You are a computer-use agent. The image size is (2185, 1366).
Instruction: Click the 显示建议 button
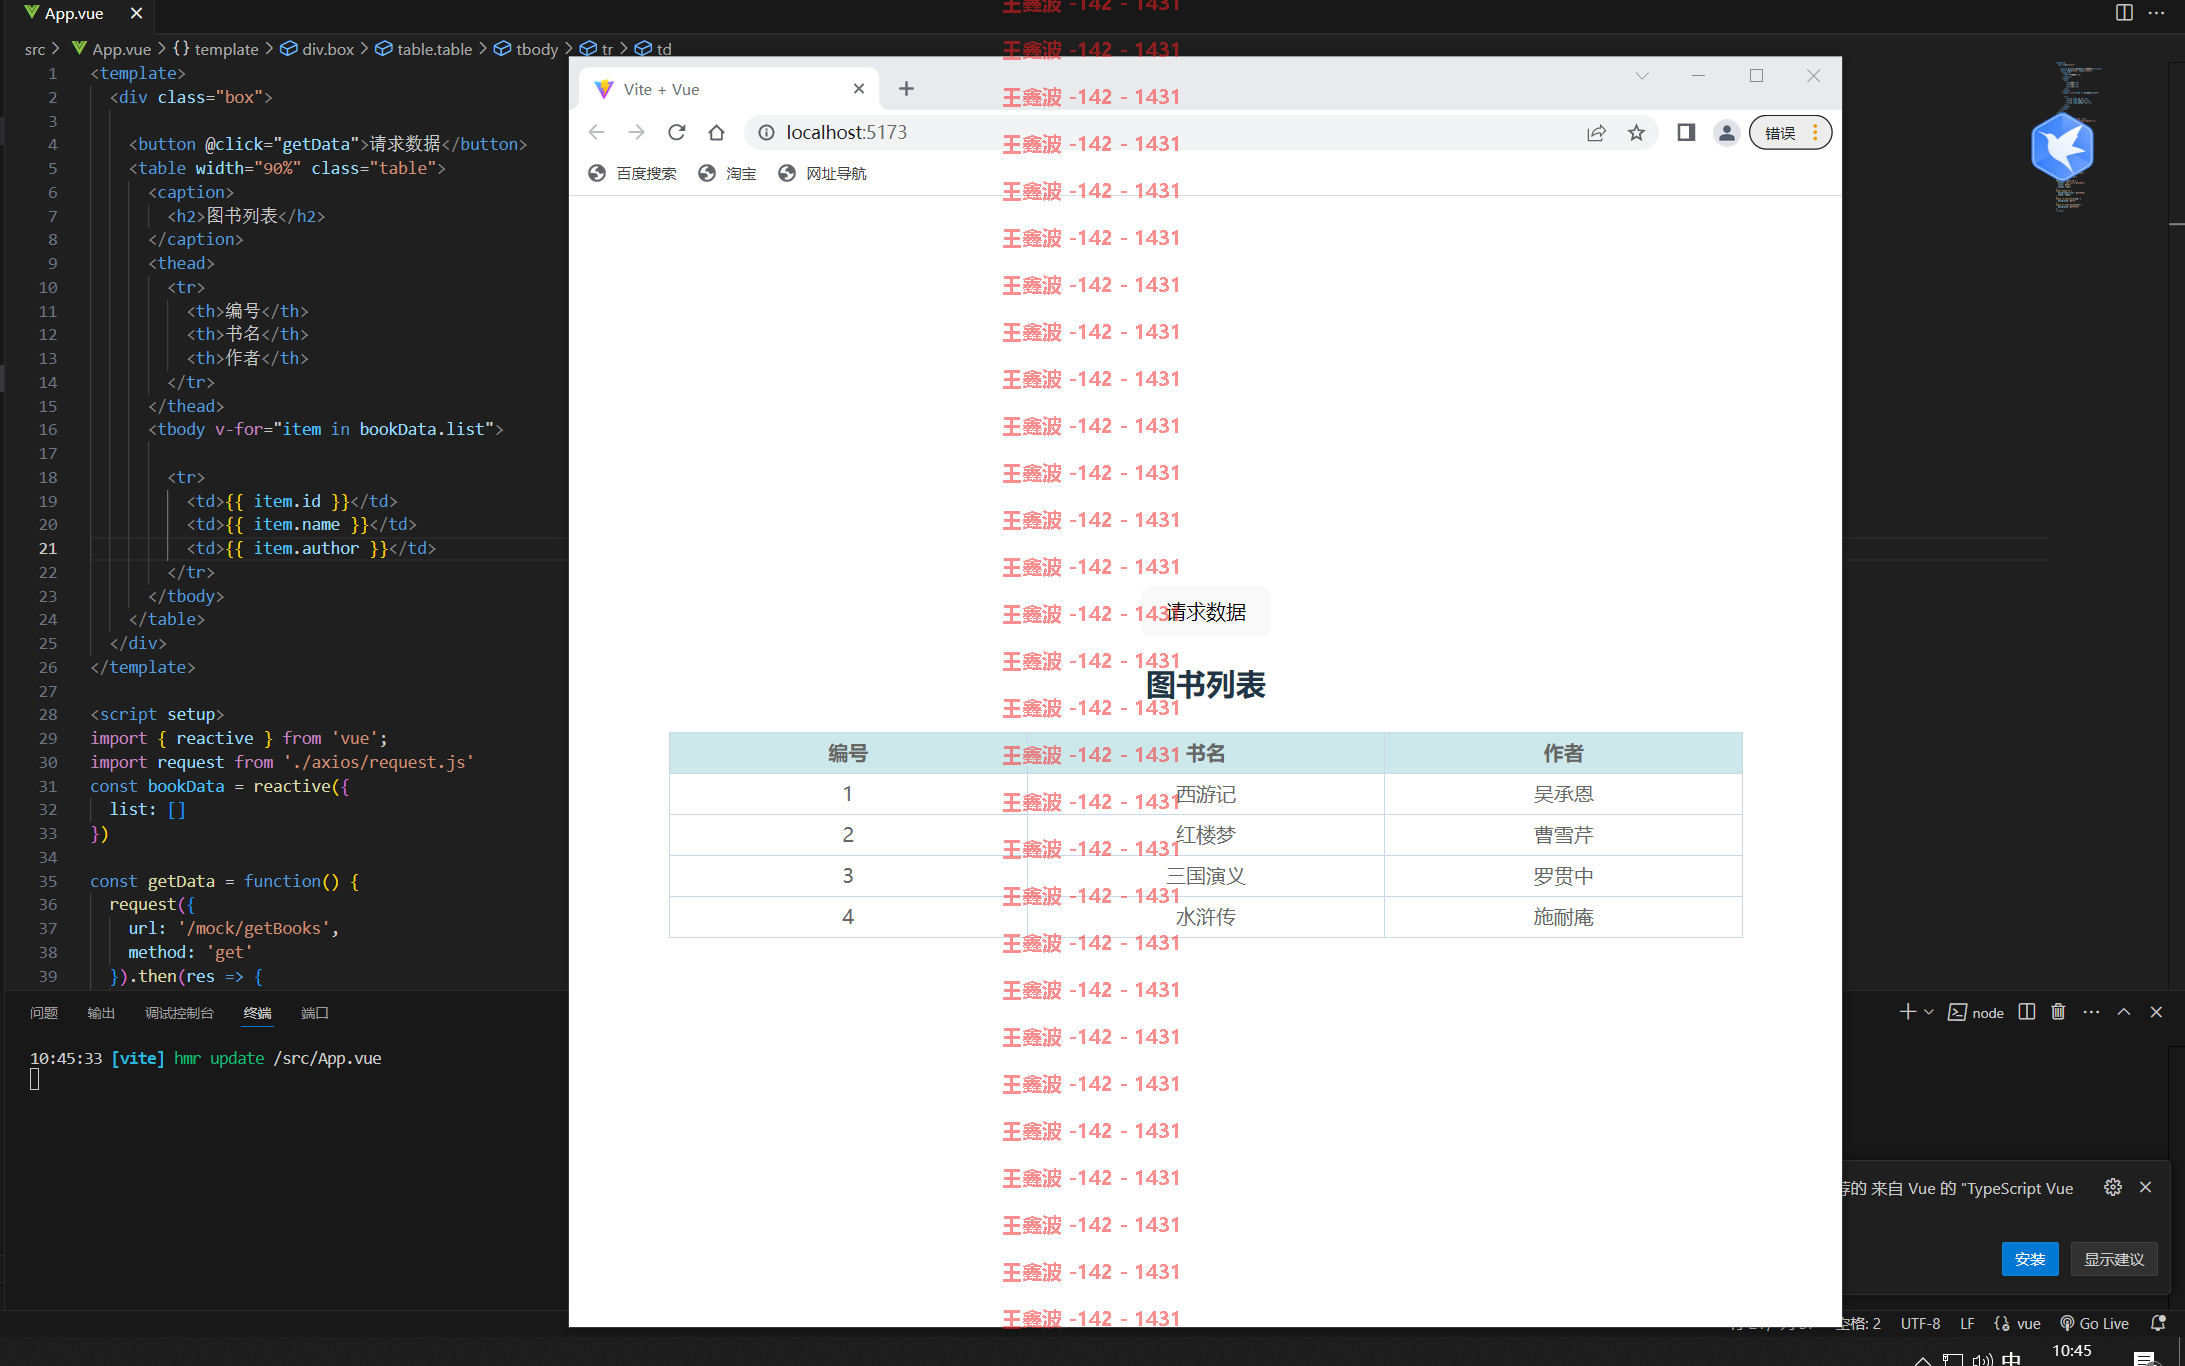click(x=2114, y=1259)
